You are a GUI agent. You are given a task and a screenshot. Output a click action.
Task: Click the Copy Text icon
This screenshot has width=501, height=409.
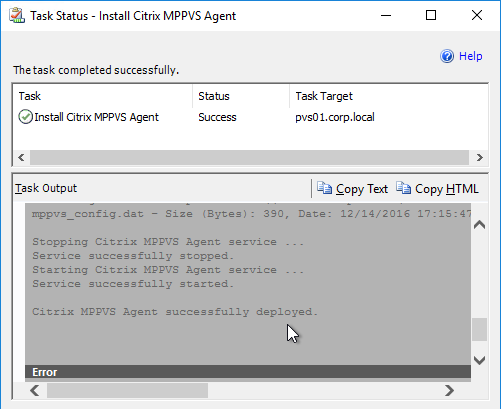tap(324, 188)
